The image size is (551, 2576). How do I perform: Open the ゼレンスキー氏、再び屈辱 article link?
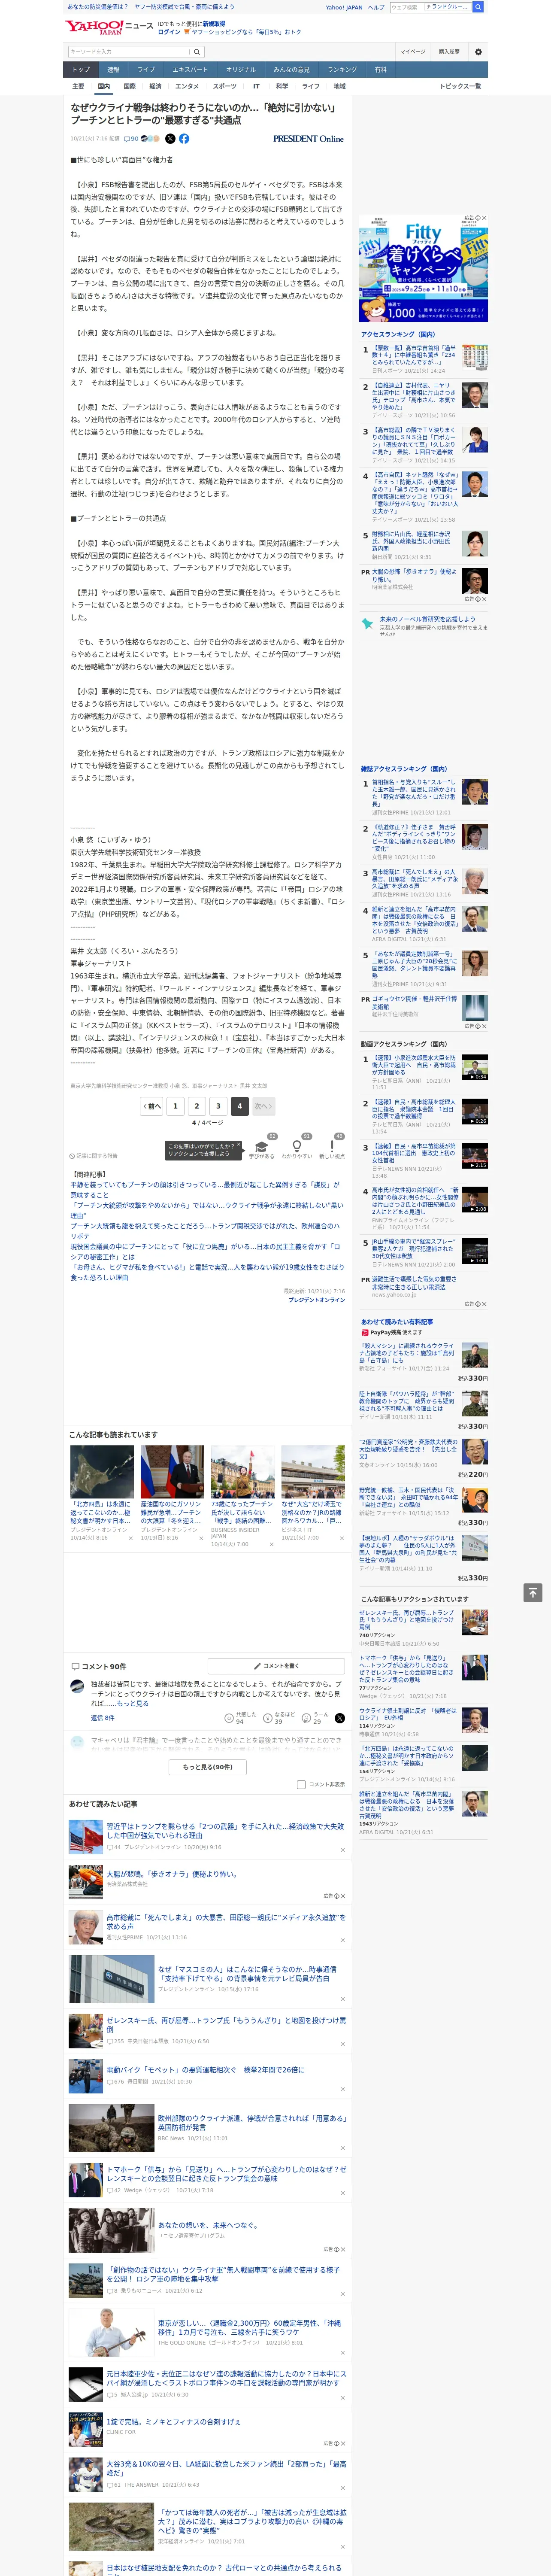point(226,2025)
